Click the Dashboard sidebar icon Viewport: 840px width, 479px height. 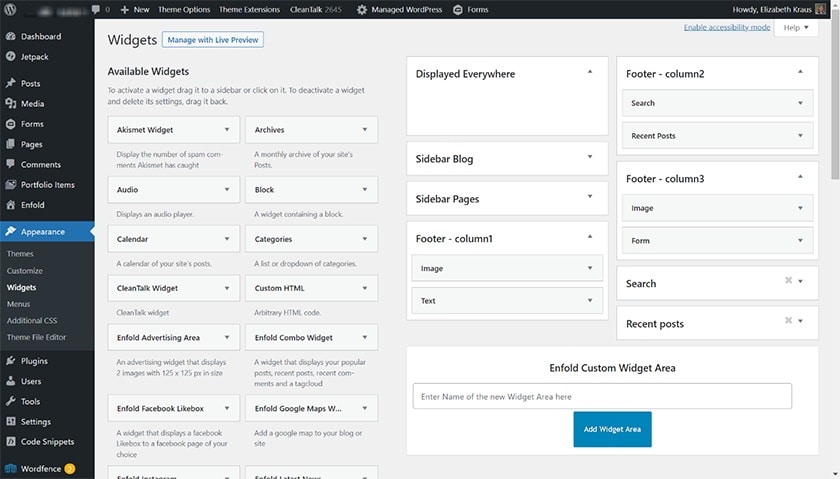coord(11,36)
